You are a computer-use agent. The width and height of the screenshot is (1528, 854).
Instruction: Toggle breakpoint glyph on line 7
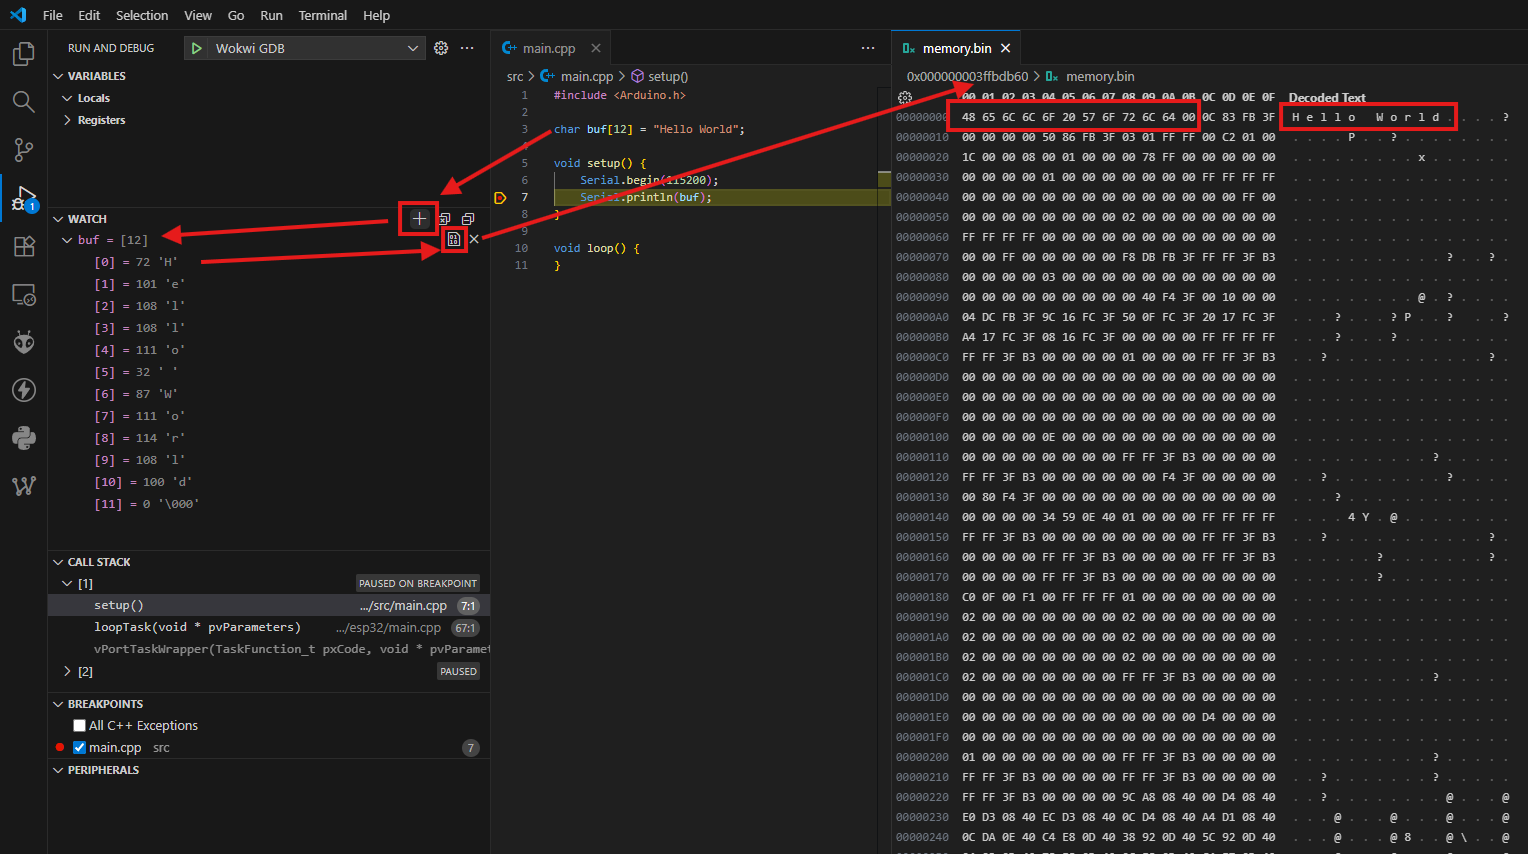pos(500,198)
